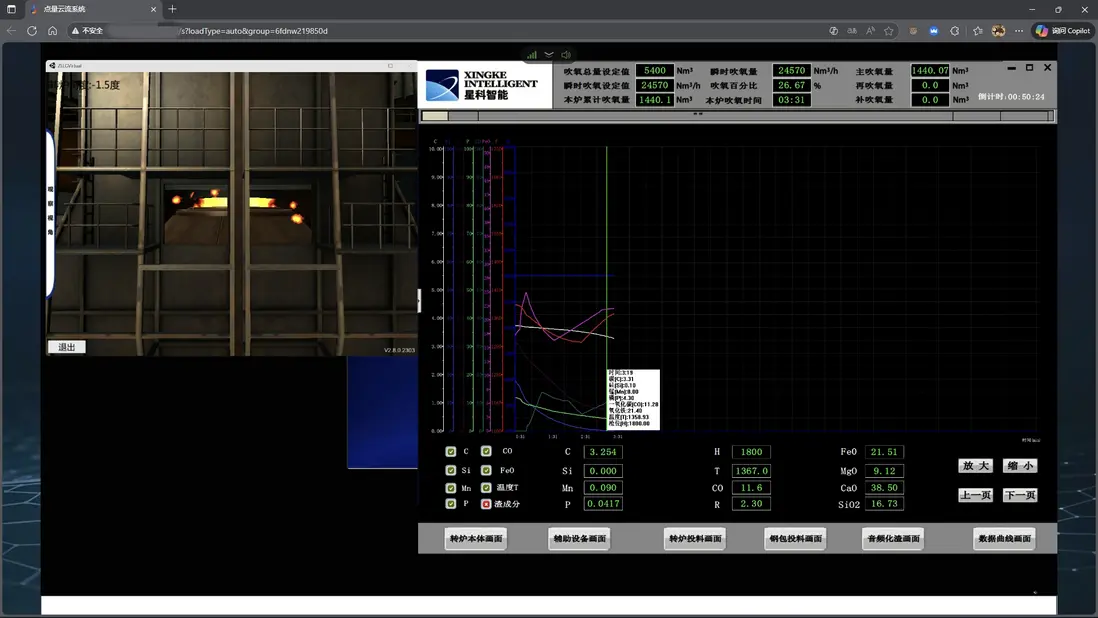1098x618 pixels.
Task: Click the 放大 zoom-in button
Action: tap(975, 466)
